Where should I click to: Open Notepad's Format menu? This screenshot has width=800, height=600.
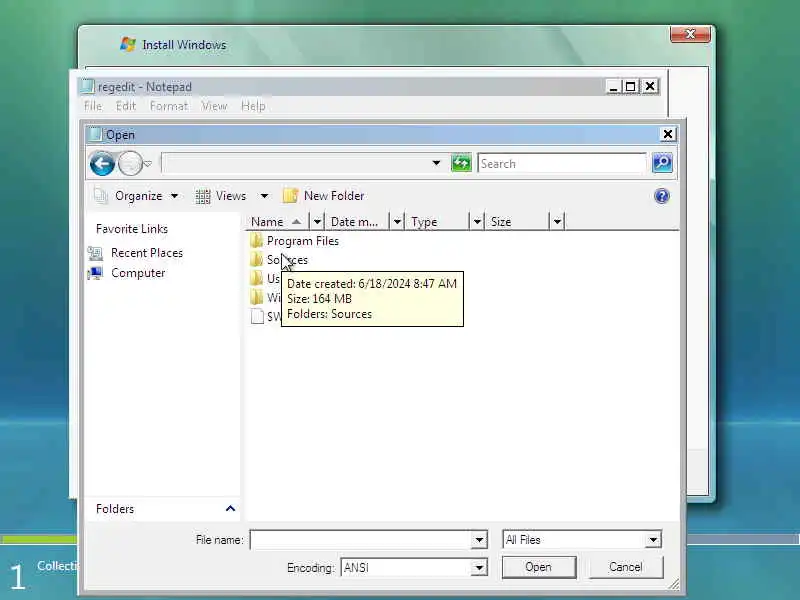169,106
